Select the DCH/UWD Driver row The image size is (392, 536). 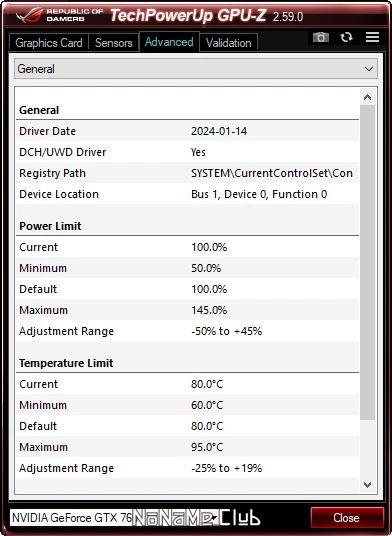(x=187, y=152)
